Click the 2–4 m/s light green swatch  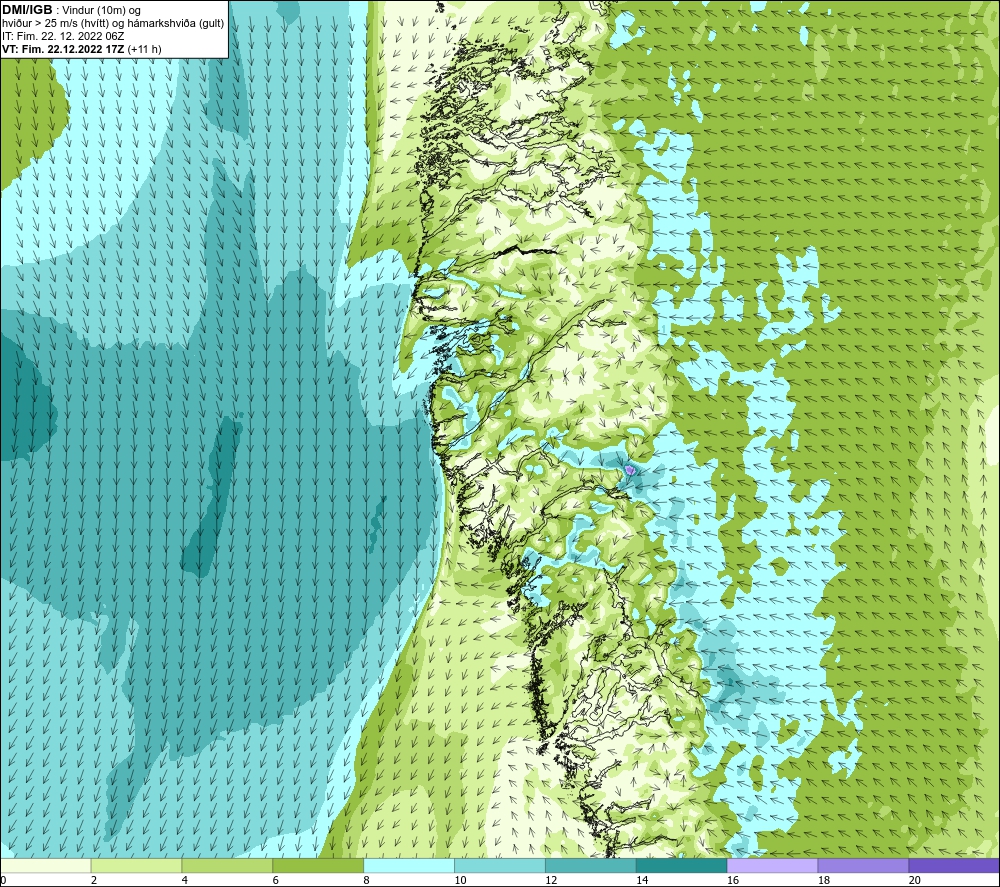point(136,865)
